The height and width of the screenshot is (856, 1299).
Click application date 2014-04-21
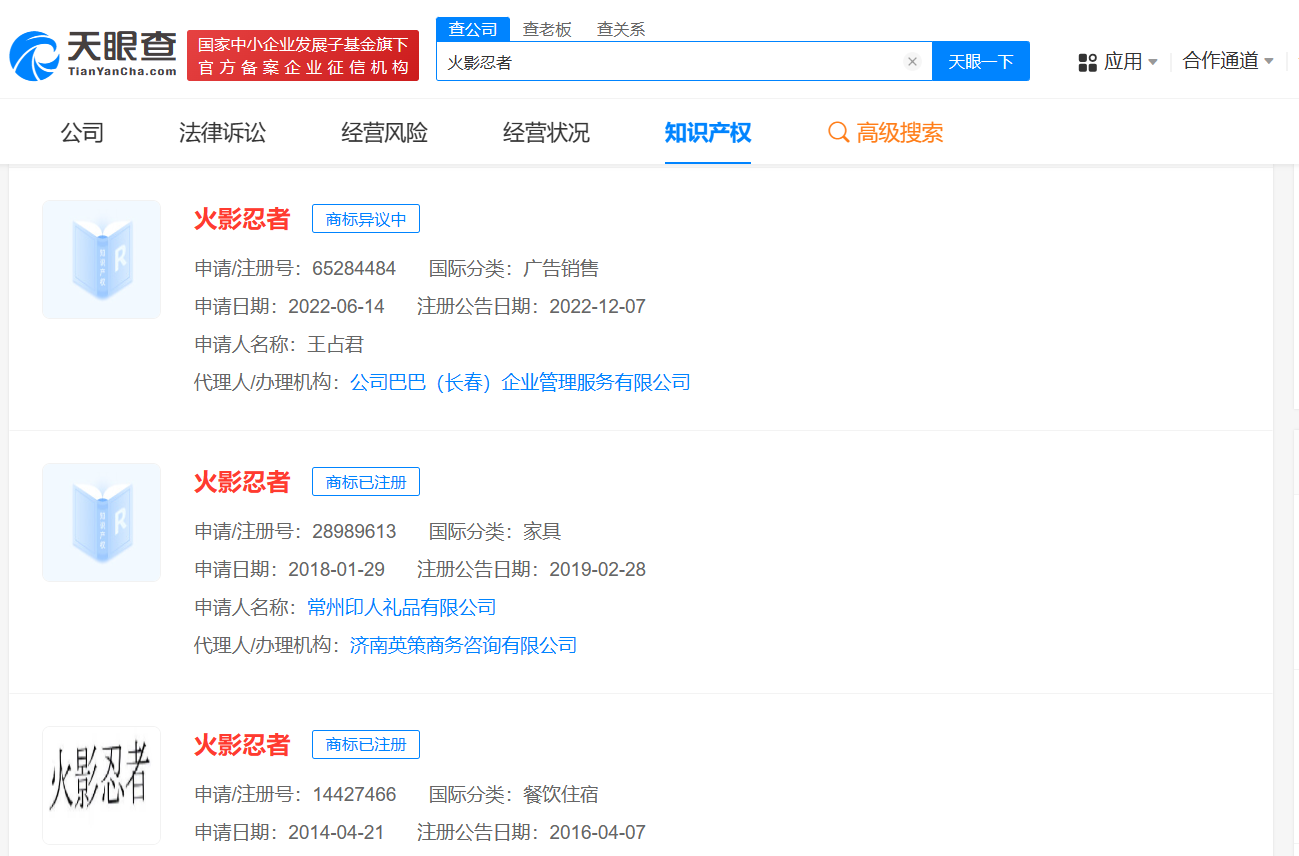pyautogui.click(x=336, y=832)
